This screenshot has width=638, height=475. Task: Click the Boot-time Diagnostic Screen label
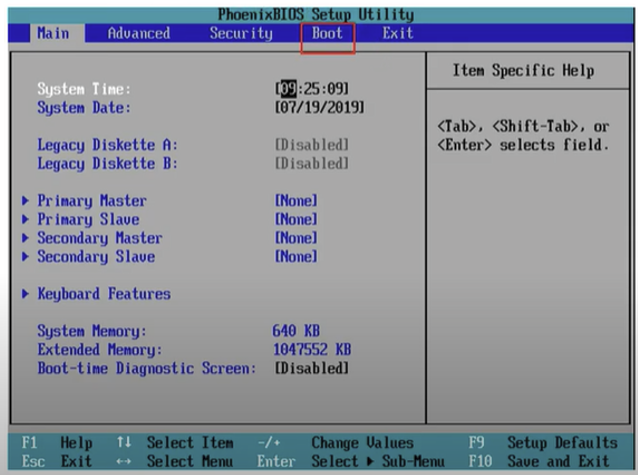click(146, 368)
